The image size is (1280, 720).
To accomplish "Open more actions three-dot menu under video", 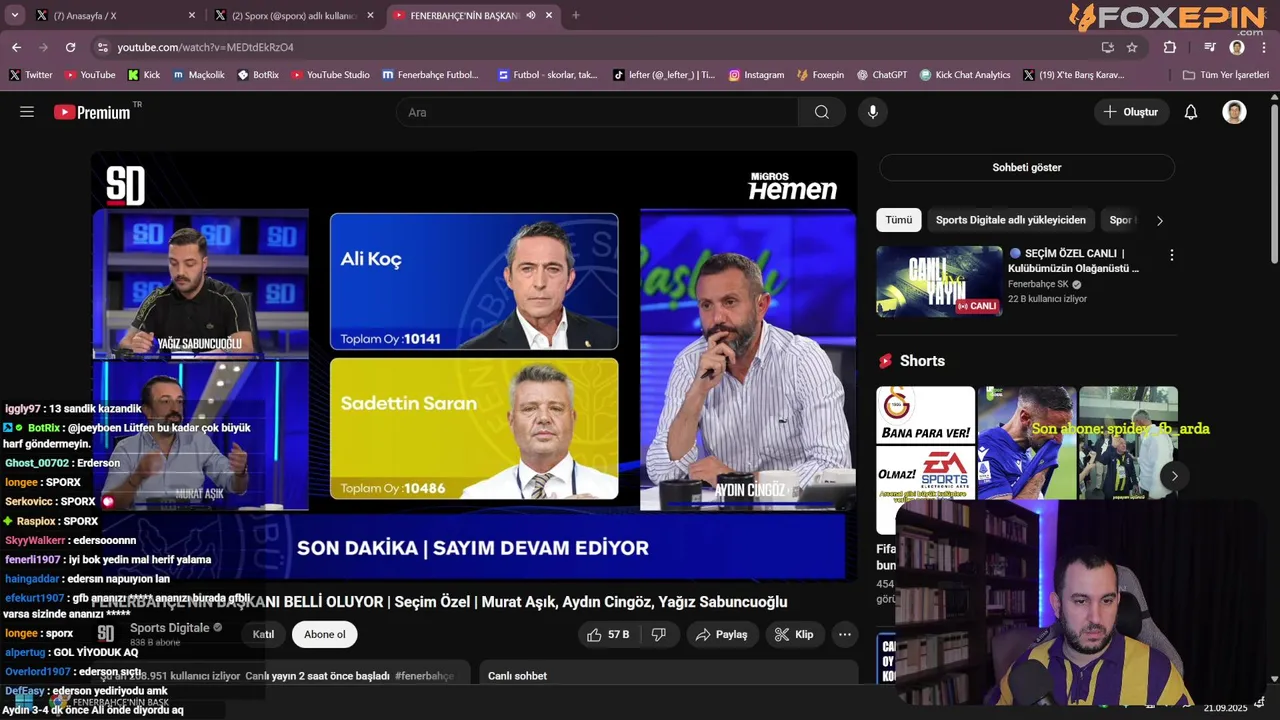I will pos(845,634).
